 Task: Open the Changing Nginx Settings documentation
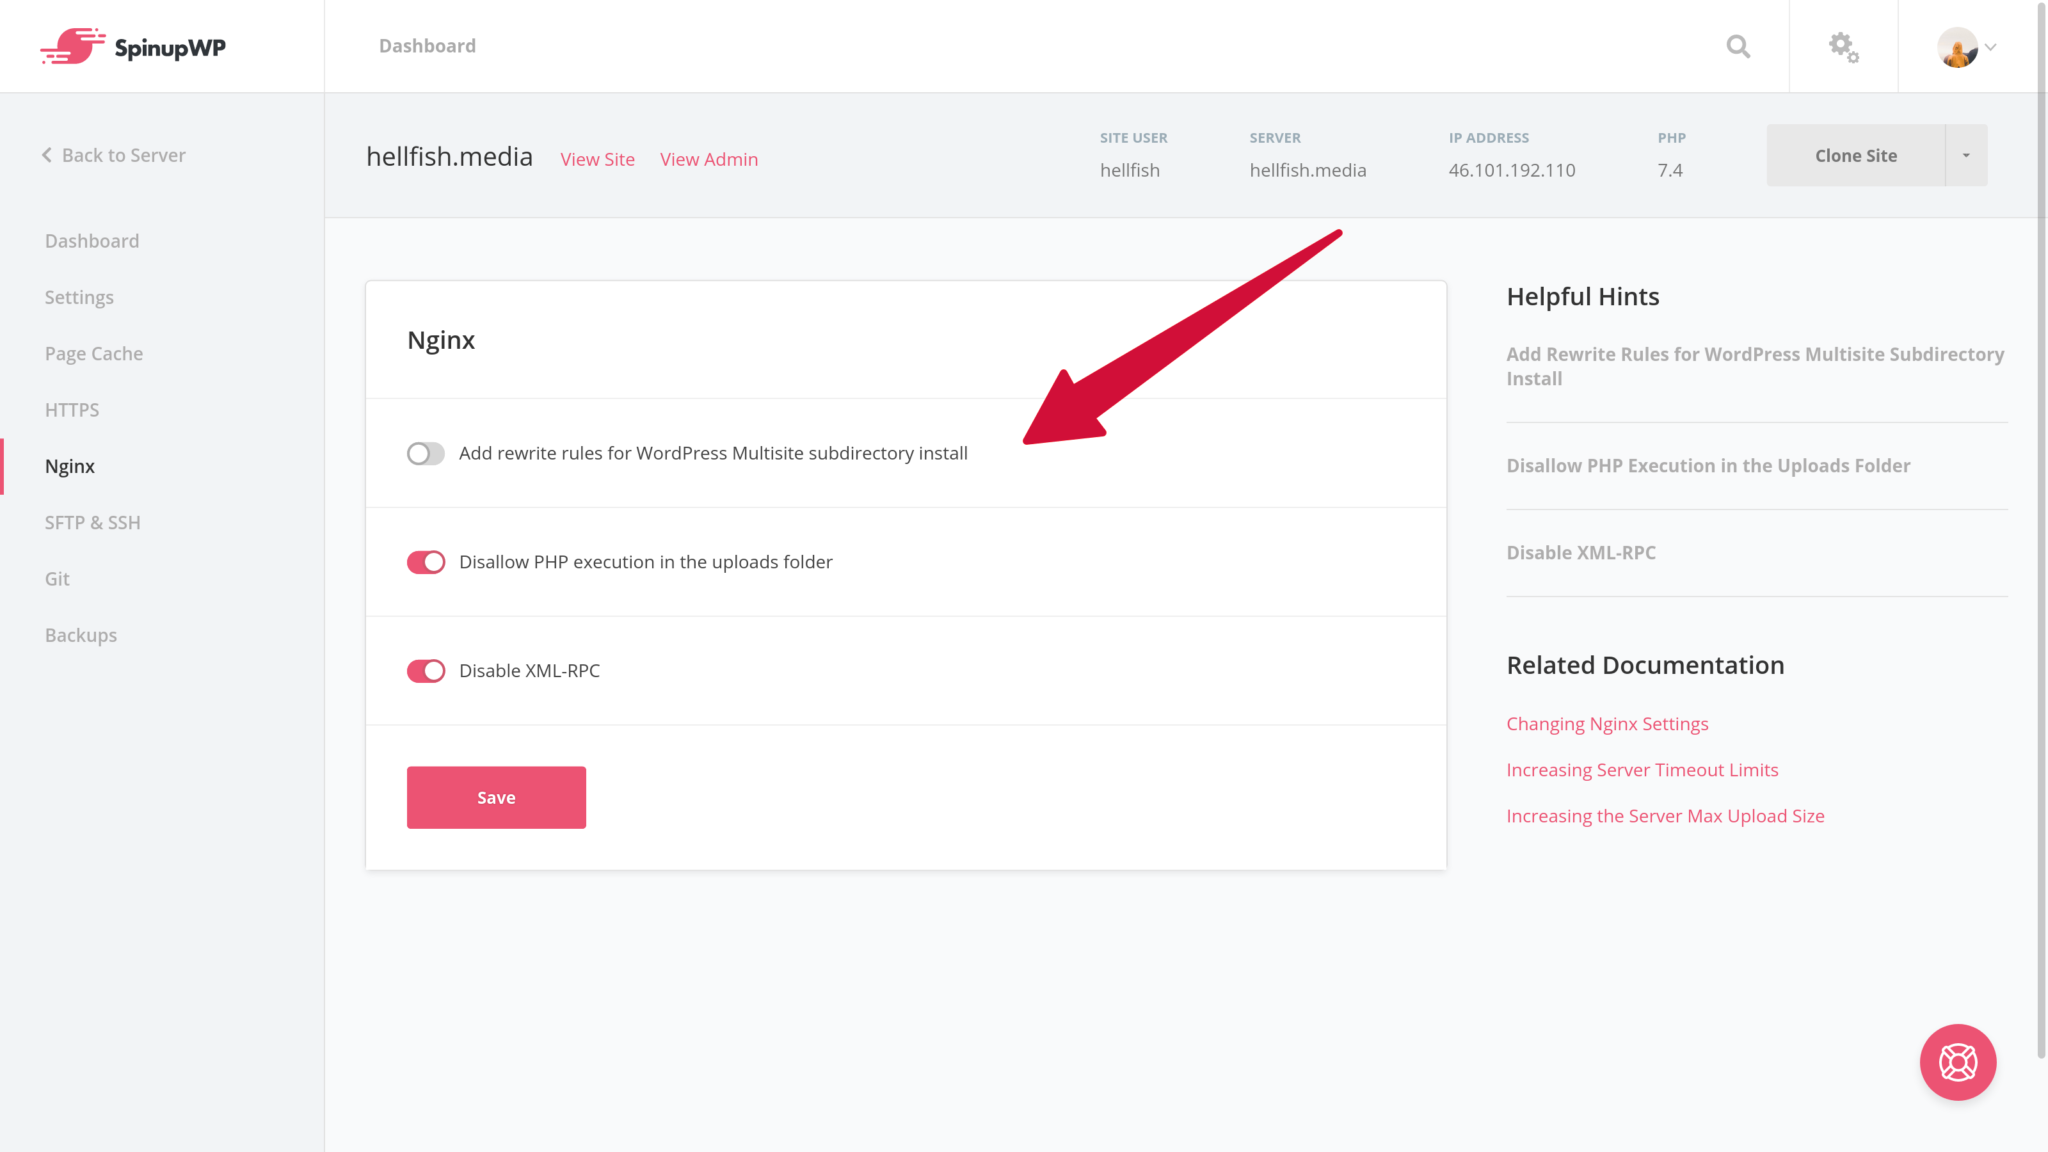[1607, 723]
